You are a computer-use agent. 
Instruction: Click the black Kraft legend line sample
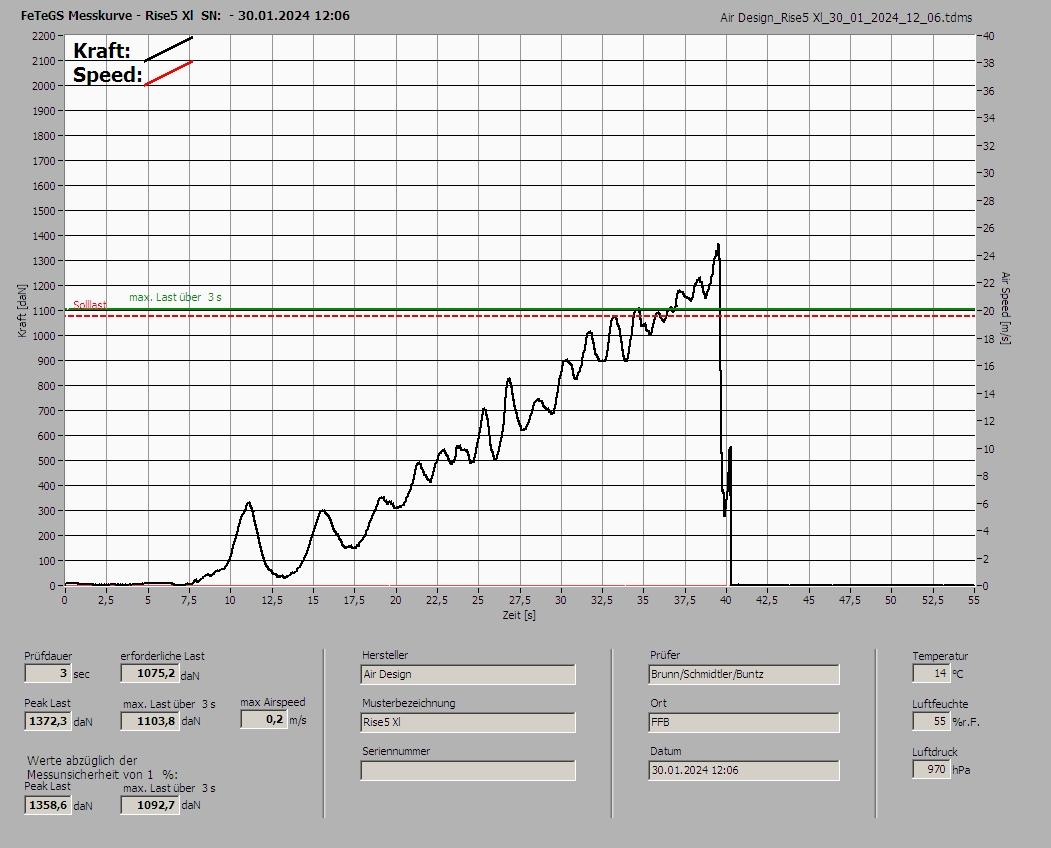(x=168, y=49)
